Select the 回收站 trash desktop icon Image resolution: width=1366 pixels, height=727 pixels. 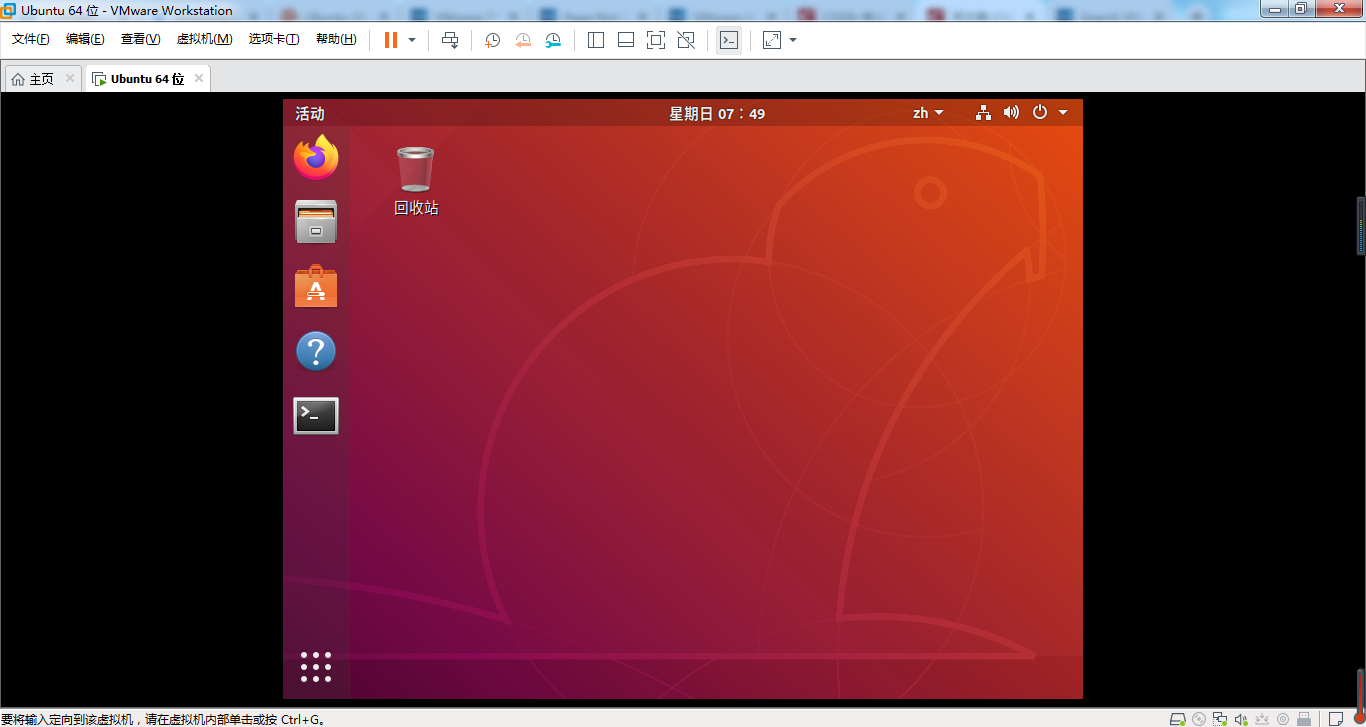pyautogui.click(x=415, y=182)
